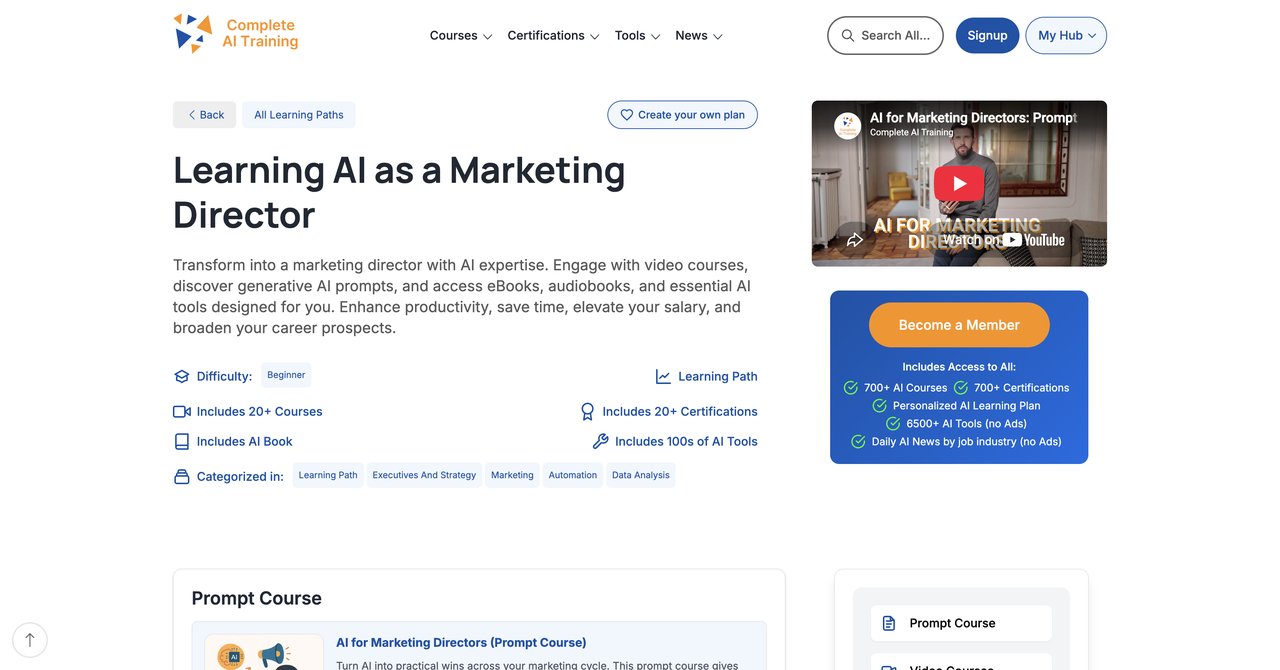Image resolution: width=1280 pixels, height=670 pixels.
Task: Click the heart icon on plan button
Action: point(627,115)
